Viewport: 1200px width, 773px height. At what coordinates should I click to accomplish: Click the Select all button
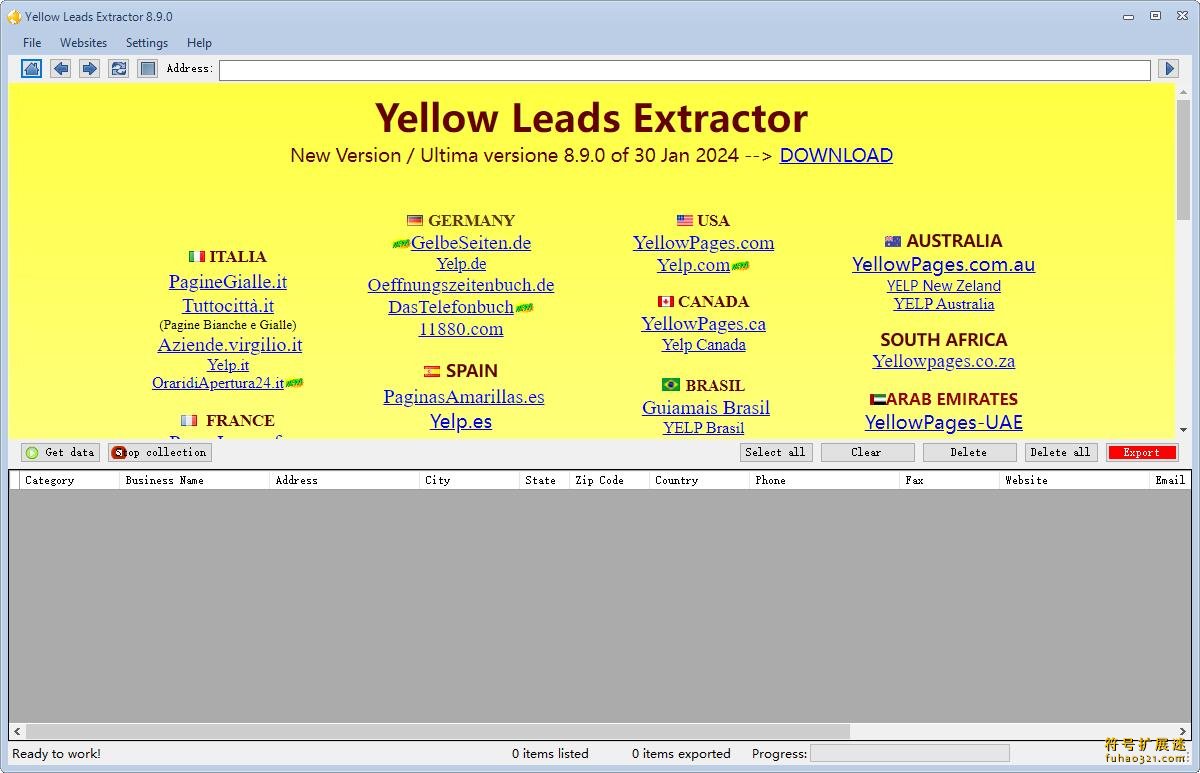coord(775,452)
